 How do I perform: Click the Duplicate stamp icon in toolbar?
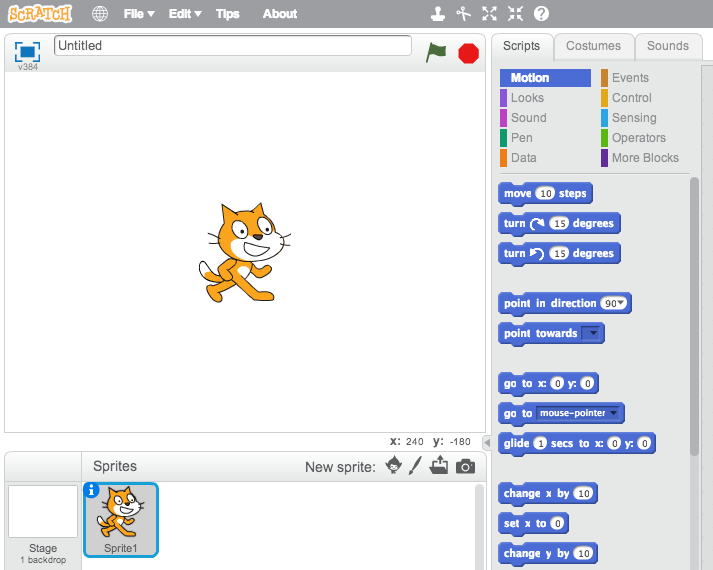437,14
